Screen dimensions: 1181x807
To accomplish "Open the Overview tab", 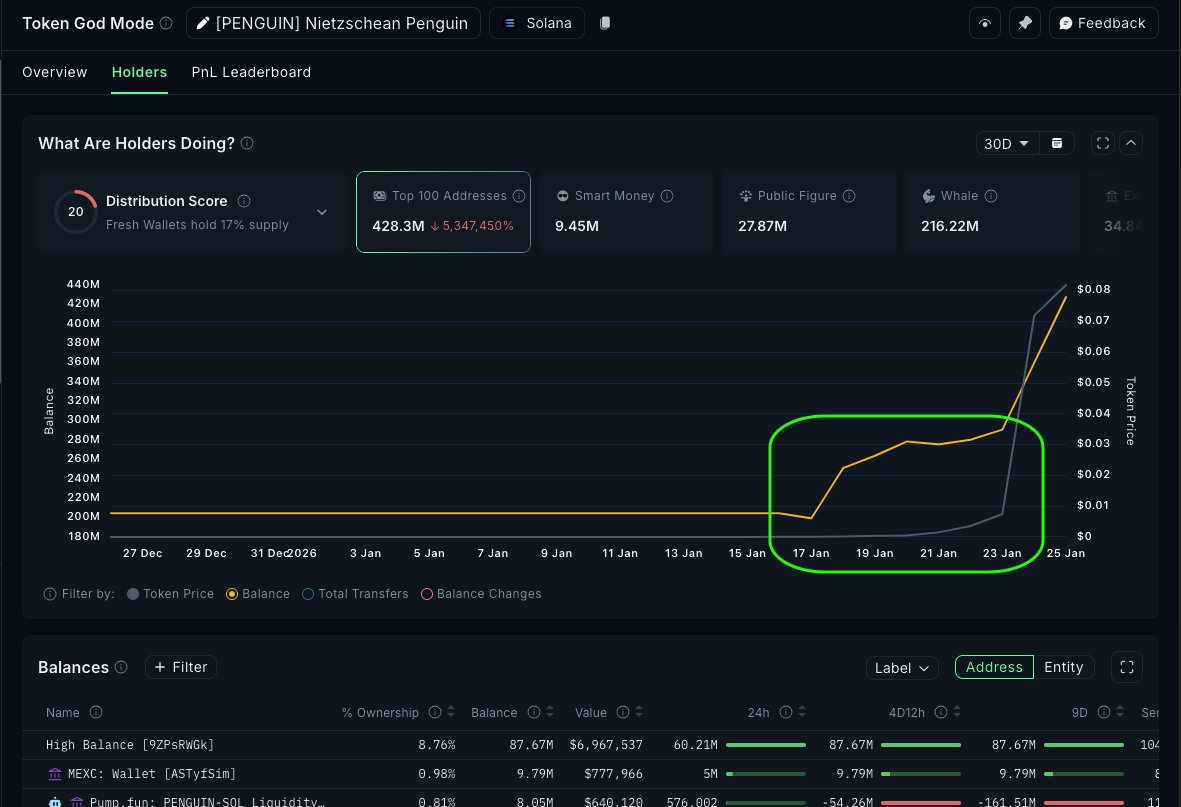I will click(x=55, y=72).
